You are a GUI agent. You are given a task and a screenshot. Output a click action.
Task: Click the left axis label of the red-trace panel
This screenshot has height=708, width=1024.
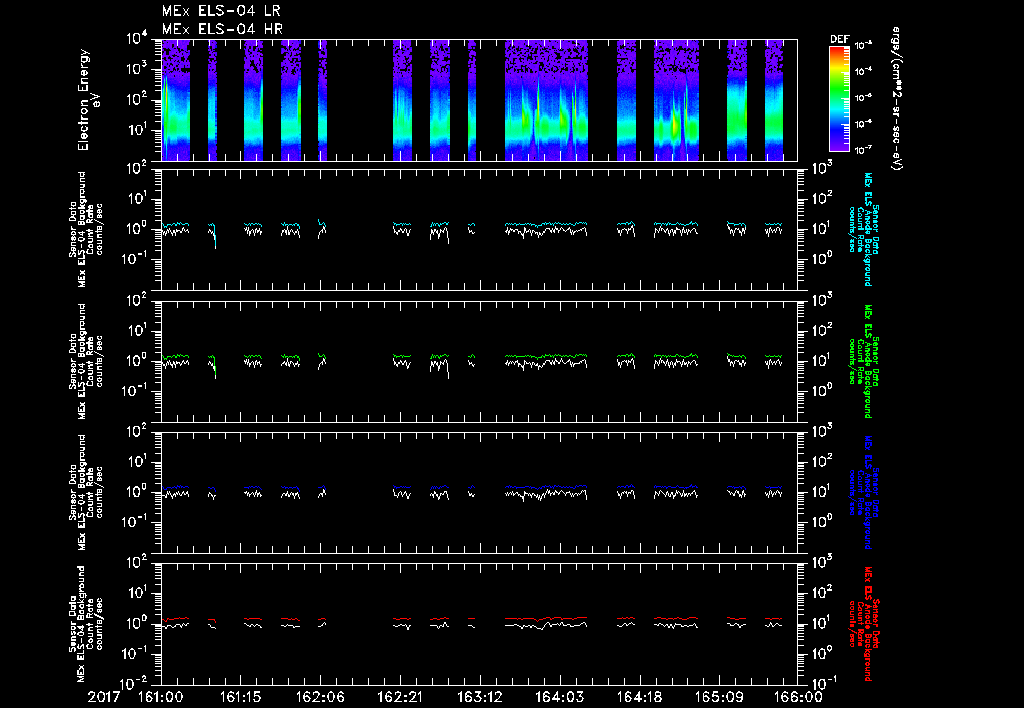click(x=86, y=624)
